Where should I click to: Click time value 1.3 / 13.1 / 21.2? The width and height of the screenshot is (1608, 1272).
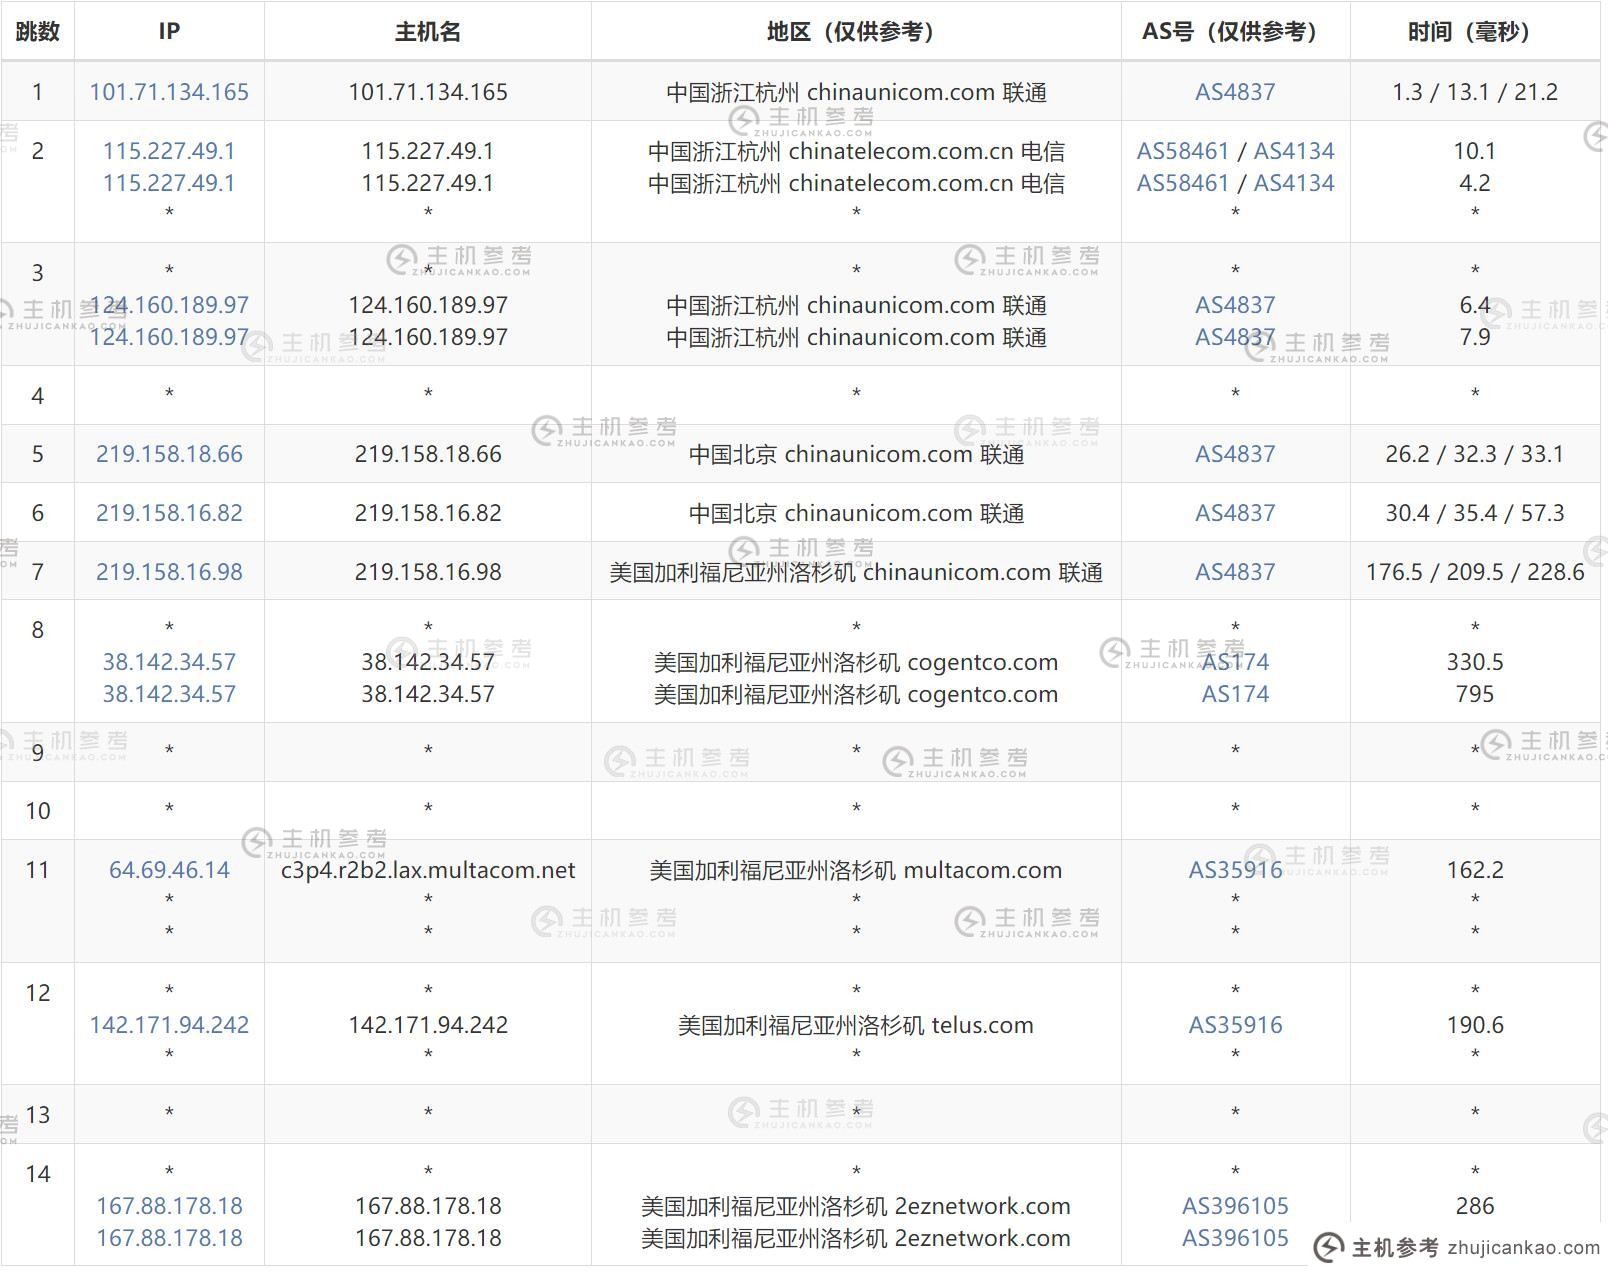pyautogui.click(x=1475, y=92)
